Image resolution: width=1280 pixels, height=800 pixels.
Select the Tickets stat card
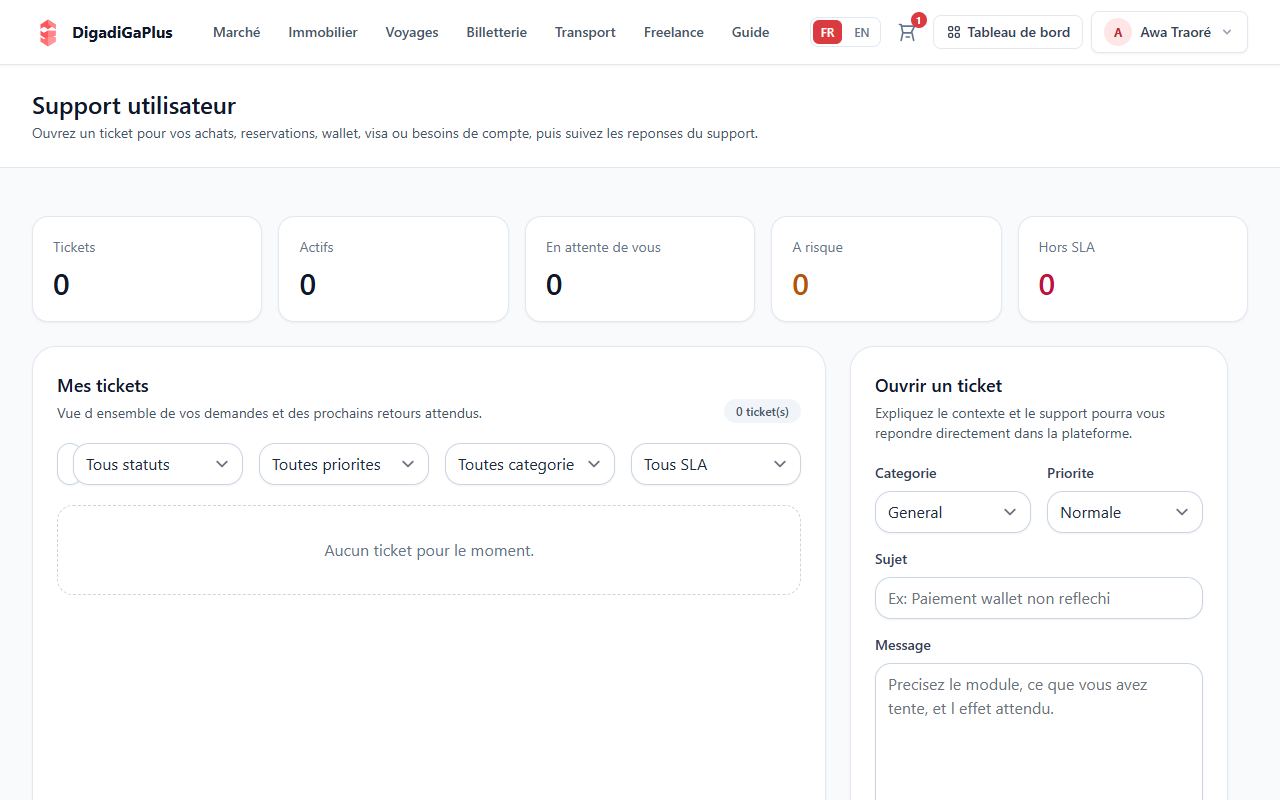pyautogui.click(x=147, y=269)
